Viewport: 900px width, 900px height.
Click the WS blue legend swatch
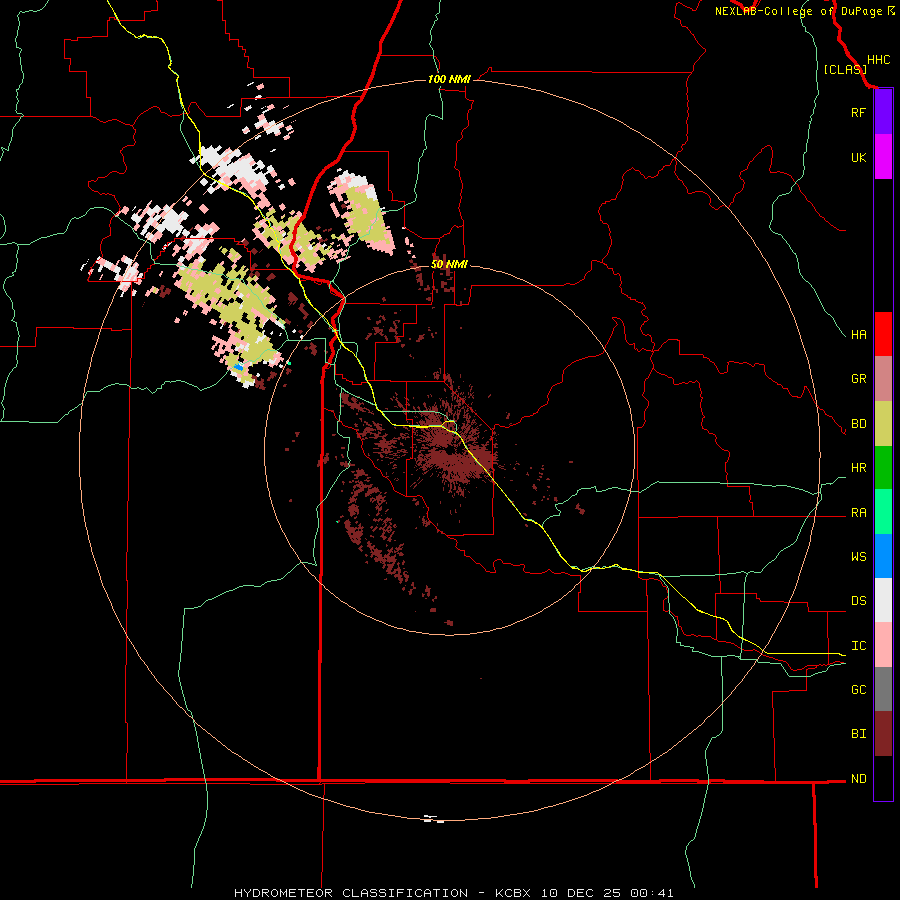pos(883,556)
